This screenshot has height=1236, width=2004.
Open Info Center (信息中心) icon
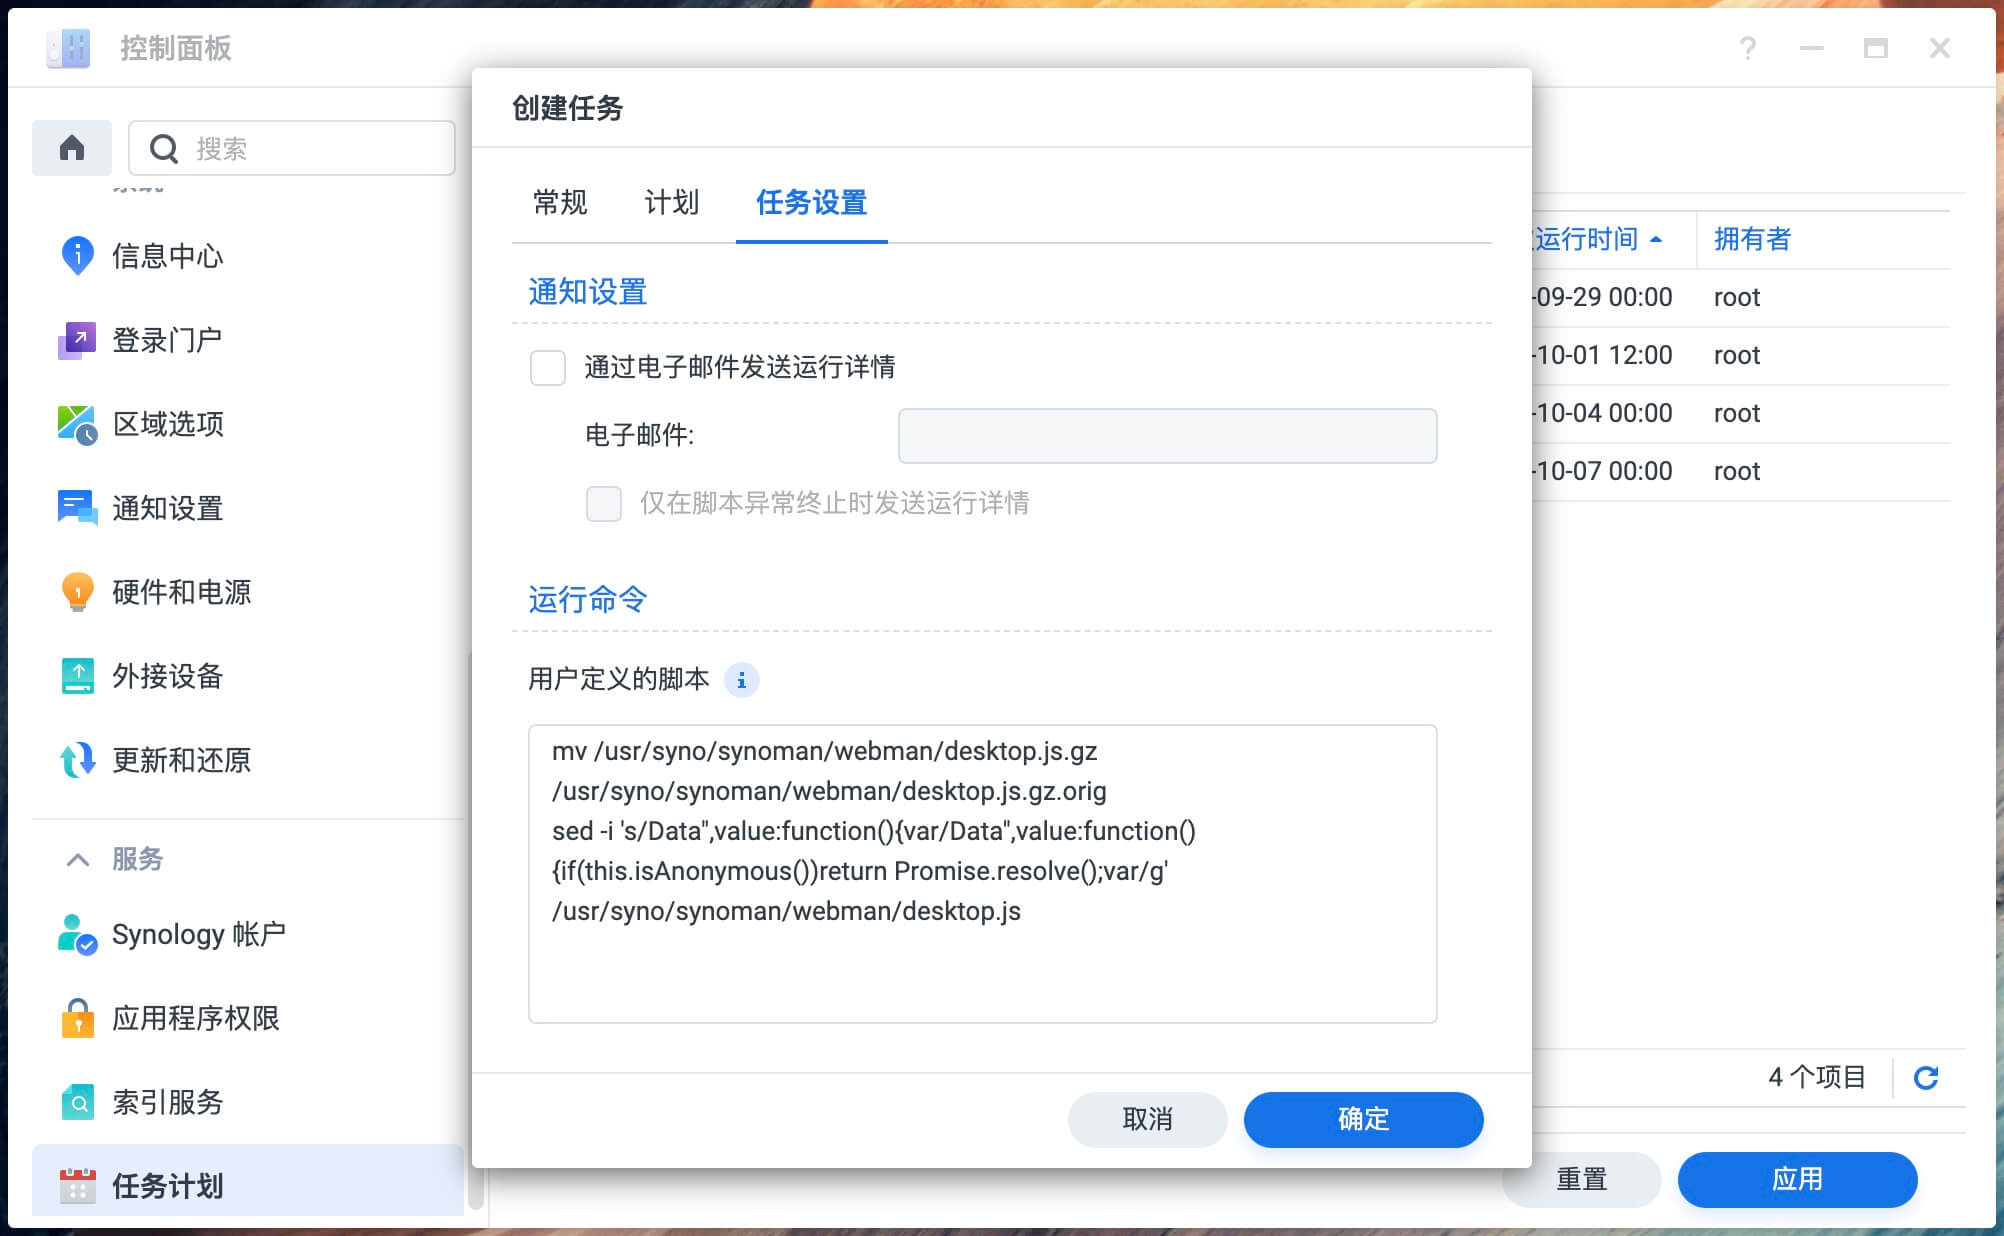point(77,256)
